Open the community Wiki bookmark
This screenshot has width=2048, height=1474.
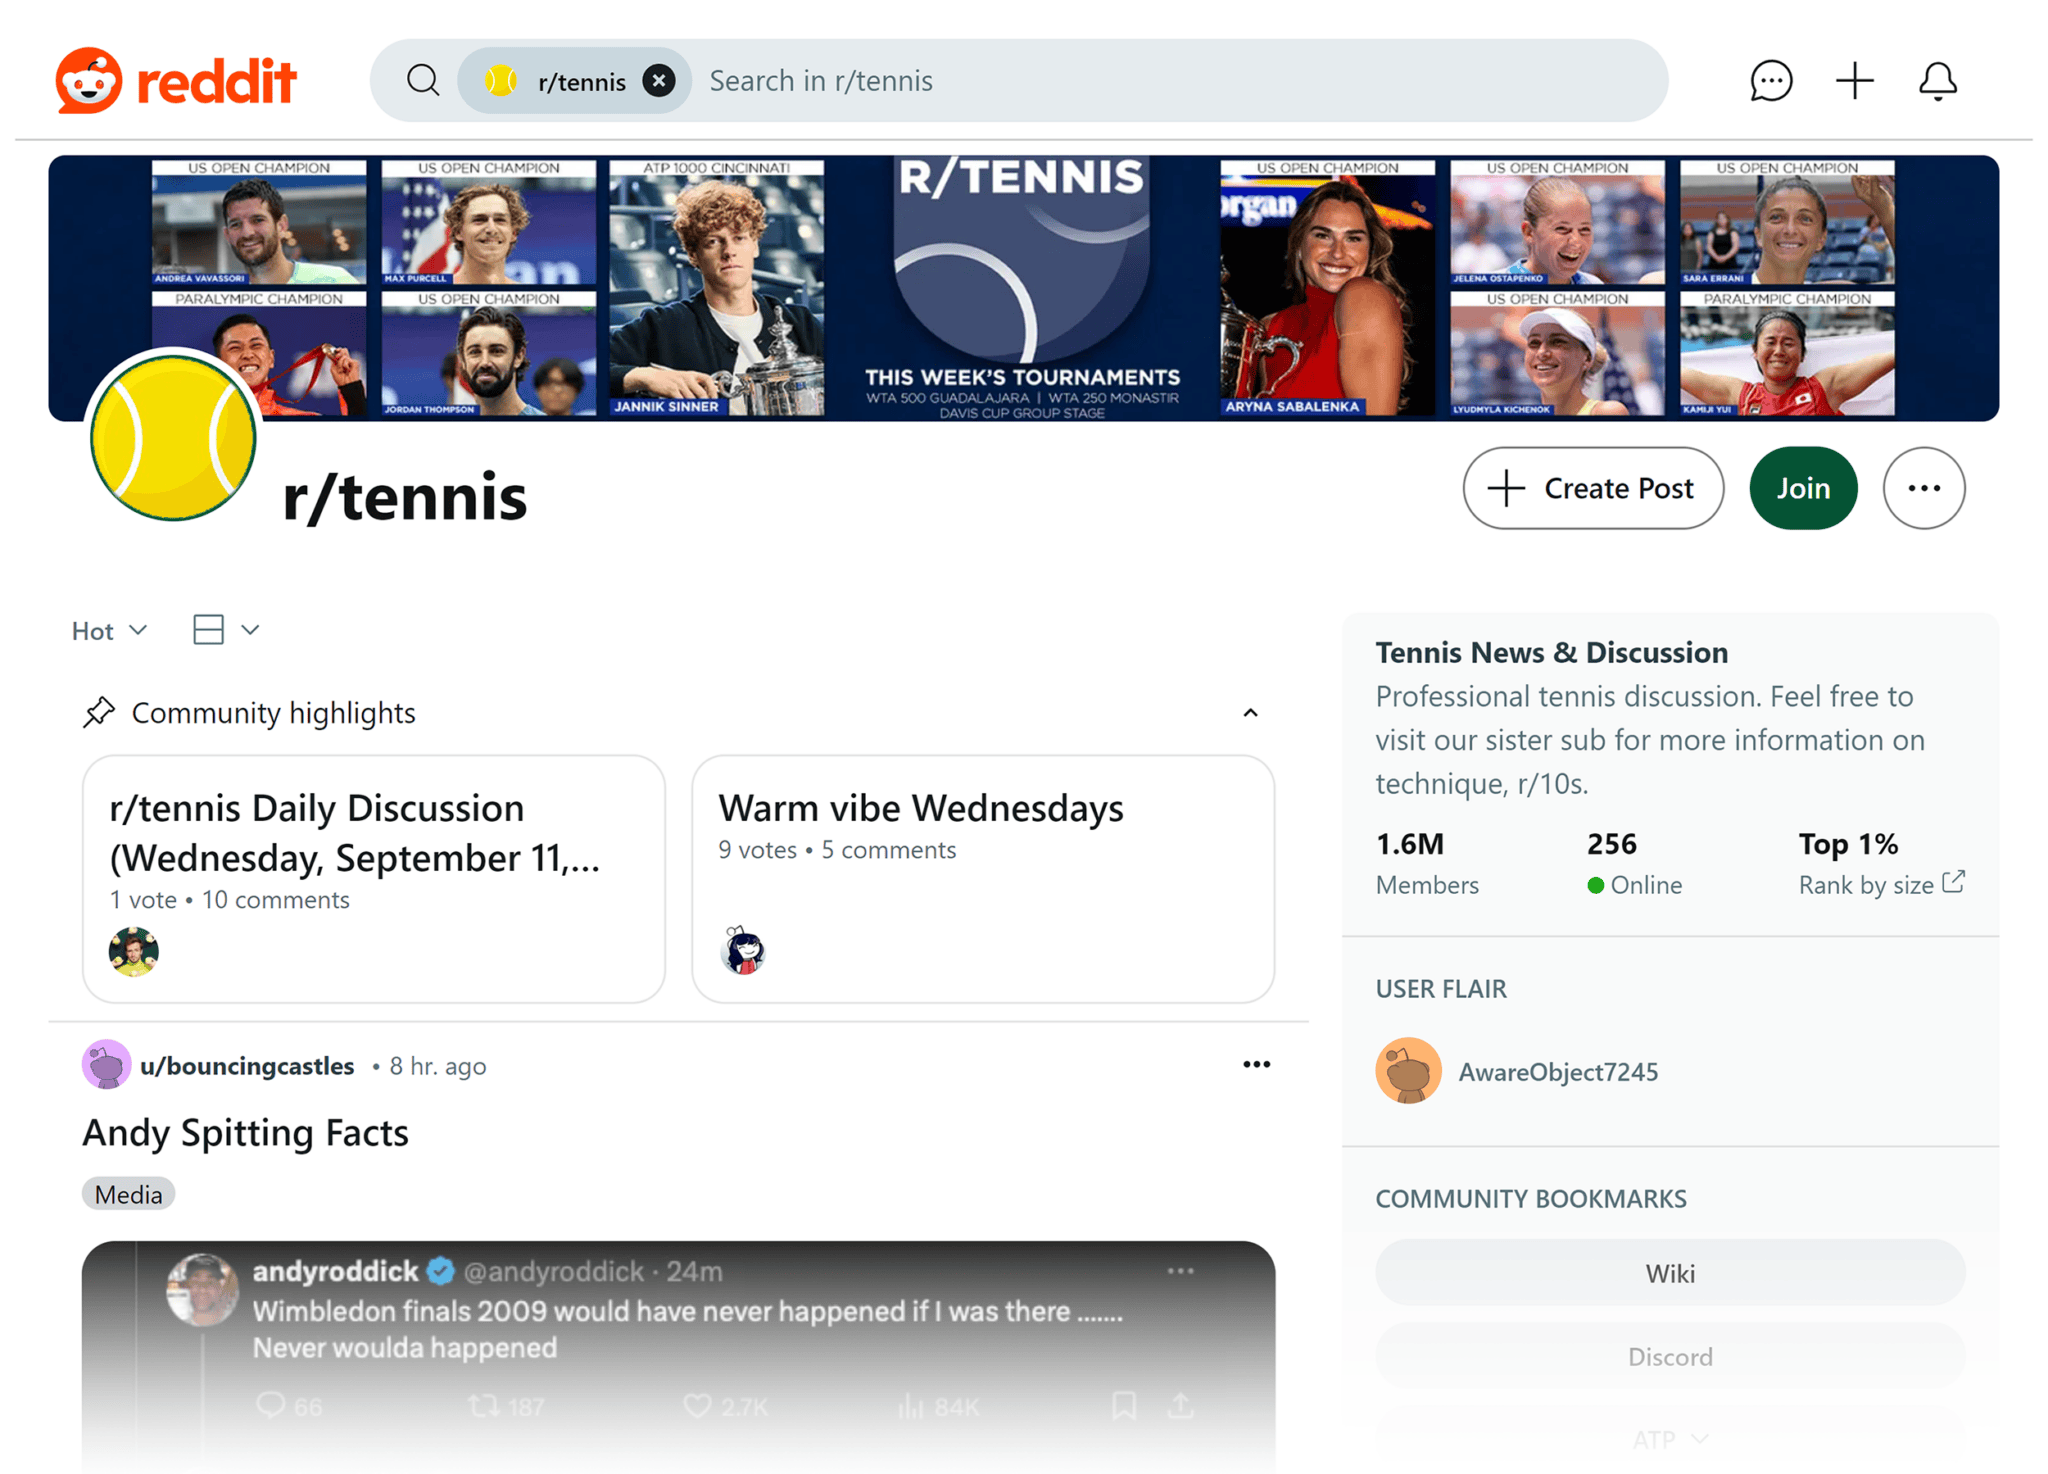tap(1670, 1273)
